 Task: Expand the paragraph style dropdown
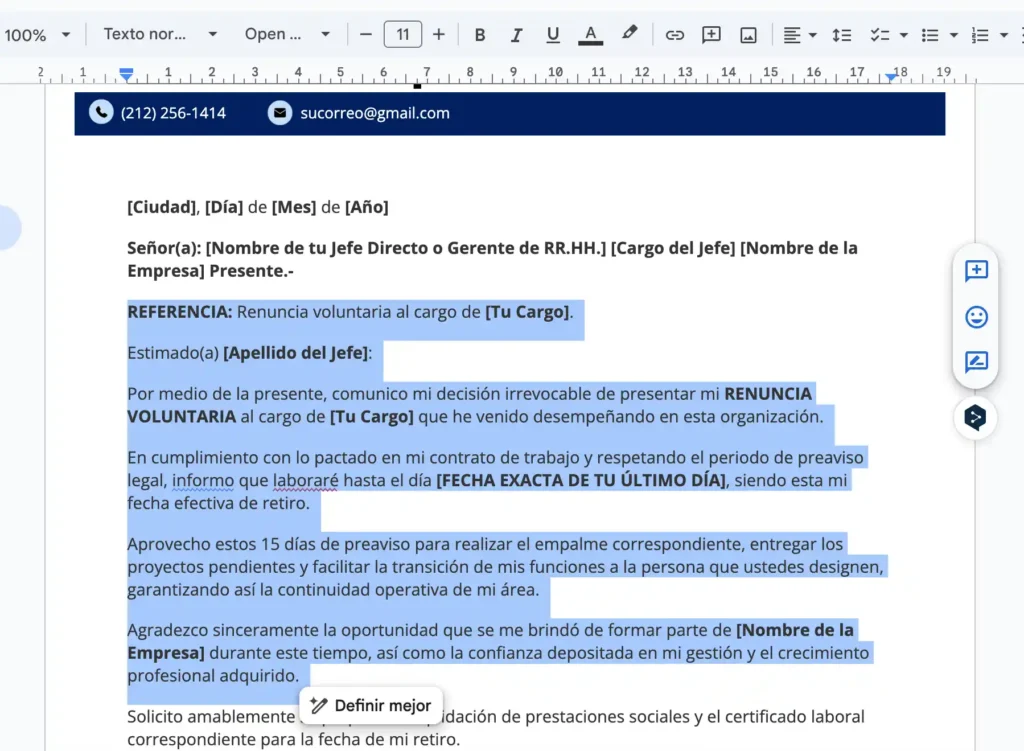tap(160, 35)
